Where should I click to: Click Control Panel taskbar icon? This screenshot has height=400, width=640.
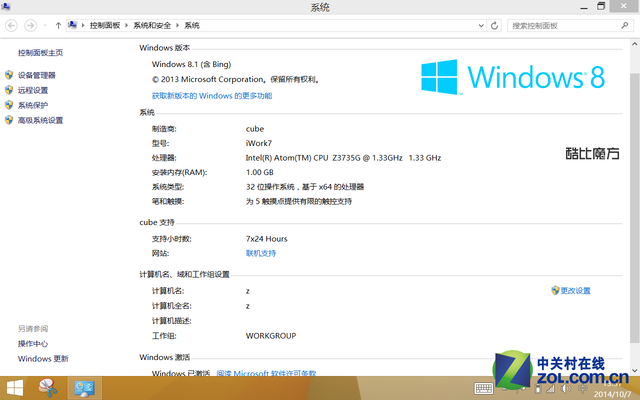point(84,388)
